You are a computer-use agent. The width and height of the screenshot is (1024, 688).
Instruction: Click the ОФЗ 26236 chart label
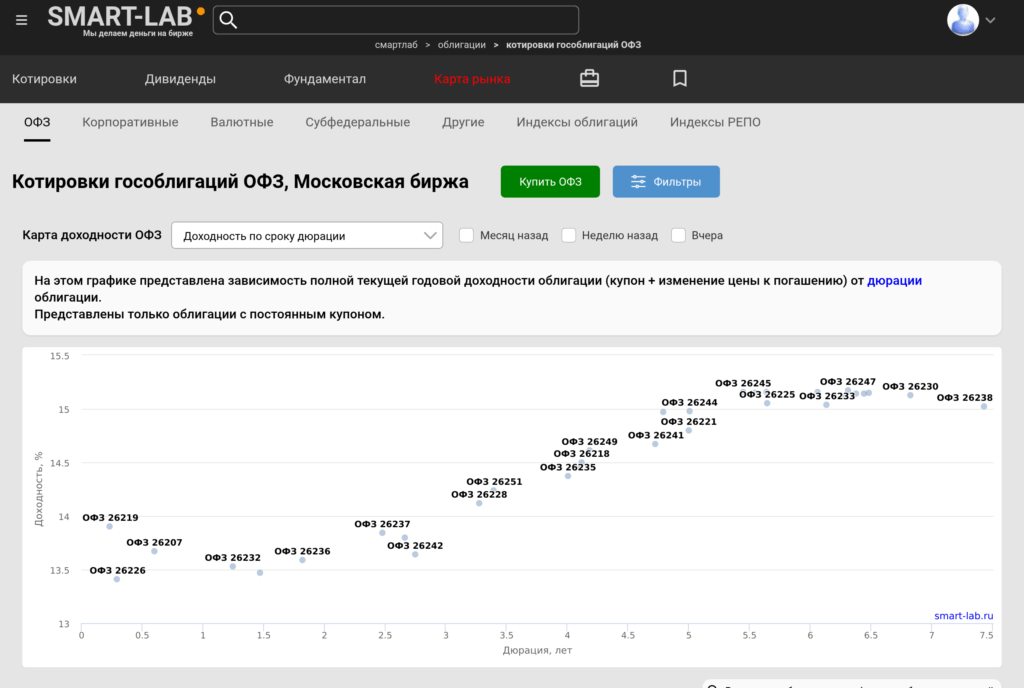pyautogui.click(x=302, y=551)
